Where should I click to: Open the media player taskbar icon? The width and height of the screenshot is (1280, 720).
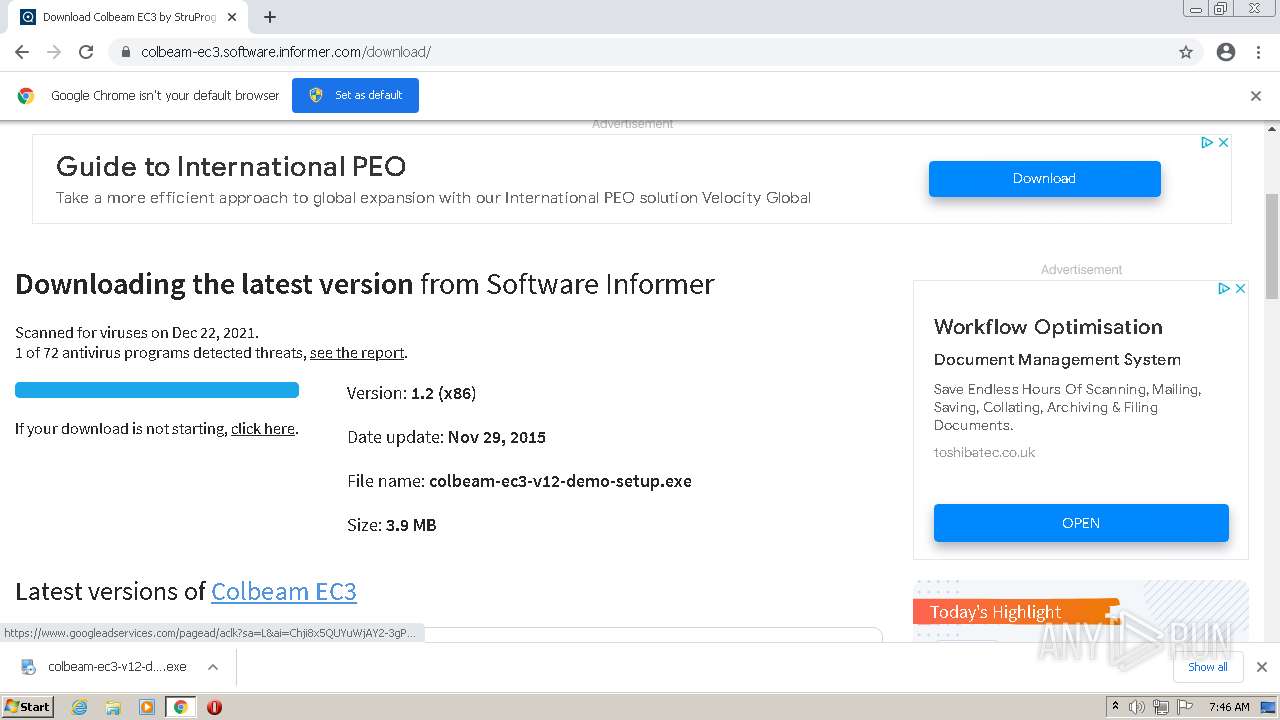point(147,707)
